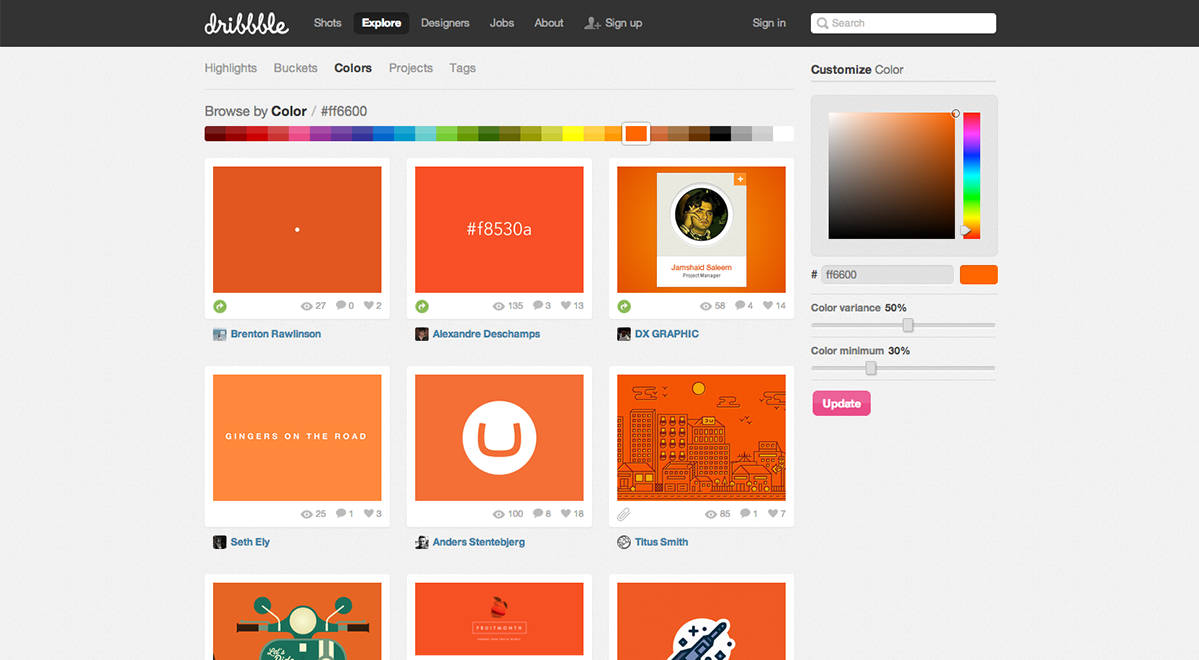Click Anders Stentebjerg's avatar icon
The image size is (1199, 660).
click(421, 542)
